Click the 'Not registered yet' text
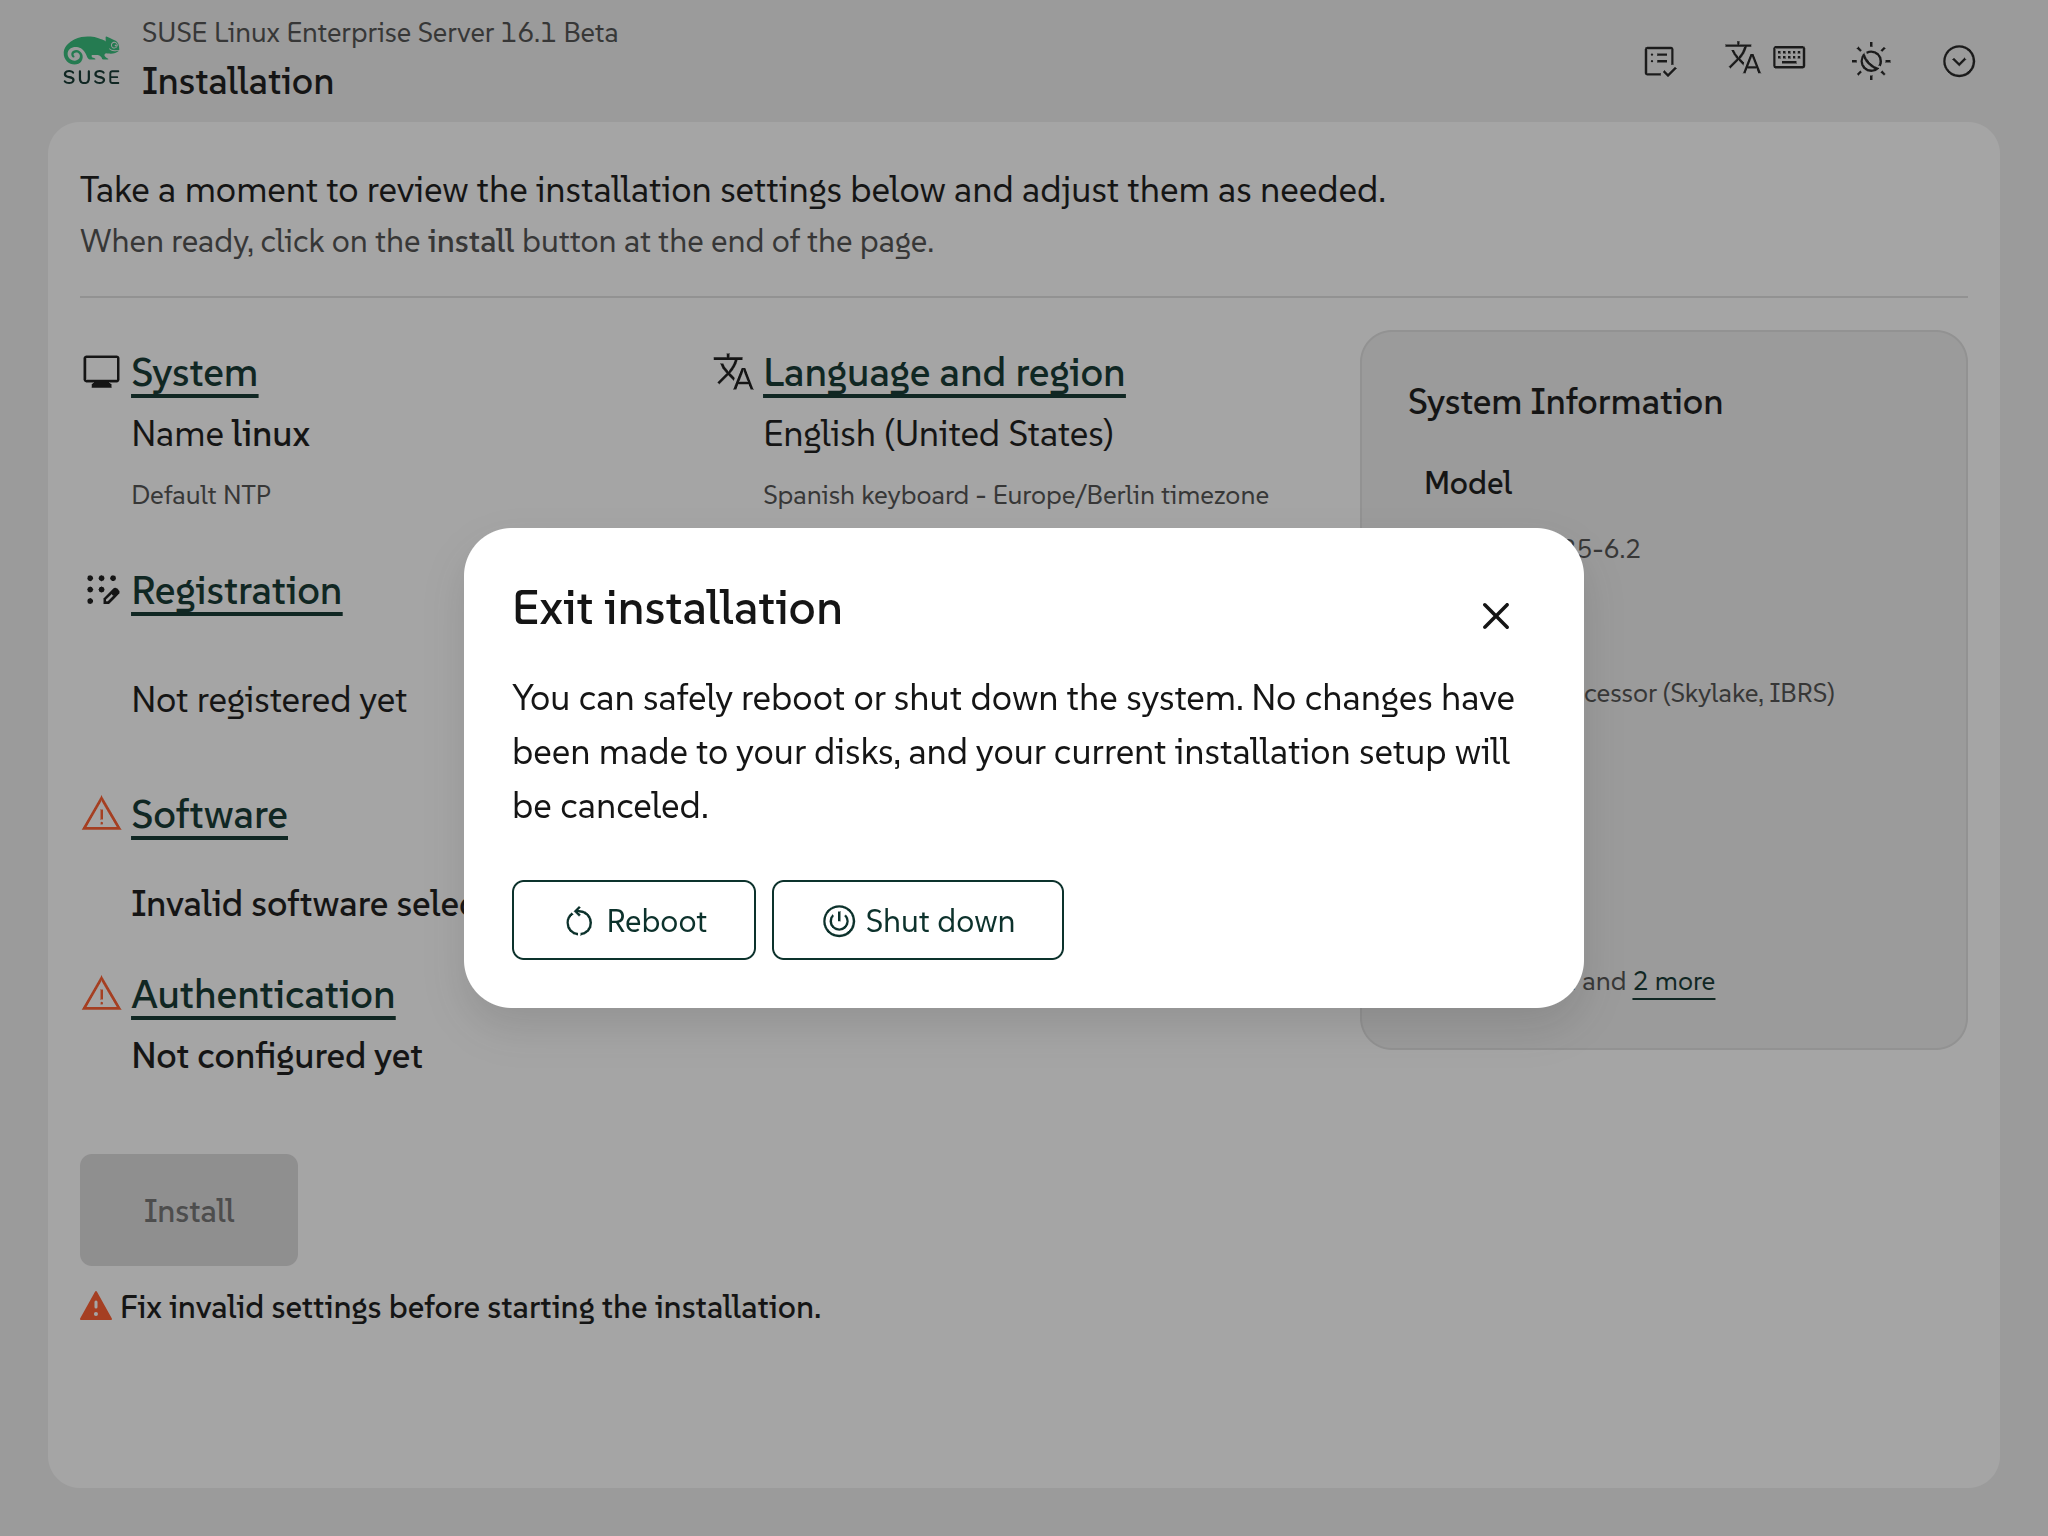This screenshot has width=2048, height=1536. click(x=269, y=700)
